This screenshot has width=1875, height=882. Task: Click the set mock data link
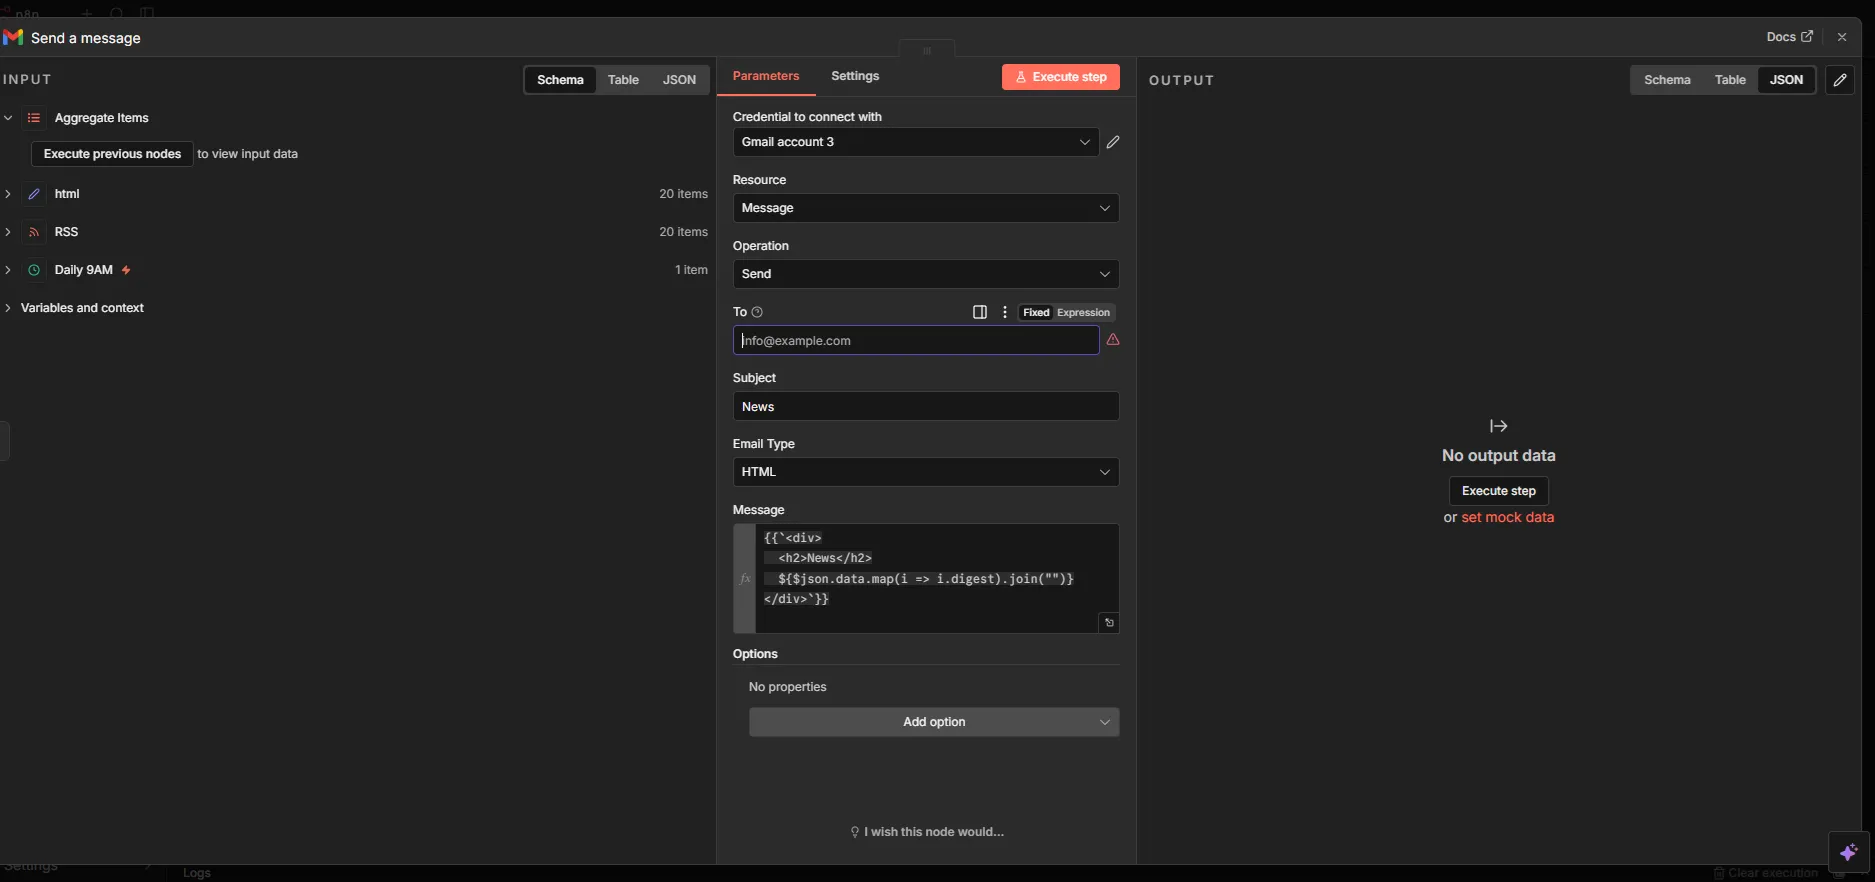[1508, 518]
